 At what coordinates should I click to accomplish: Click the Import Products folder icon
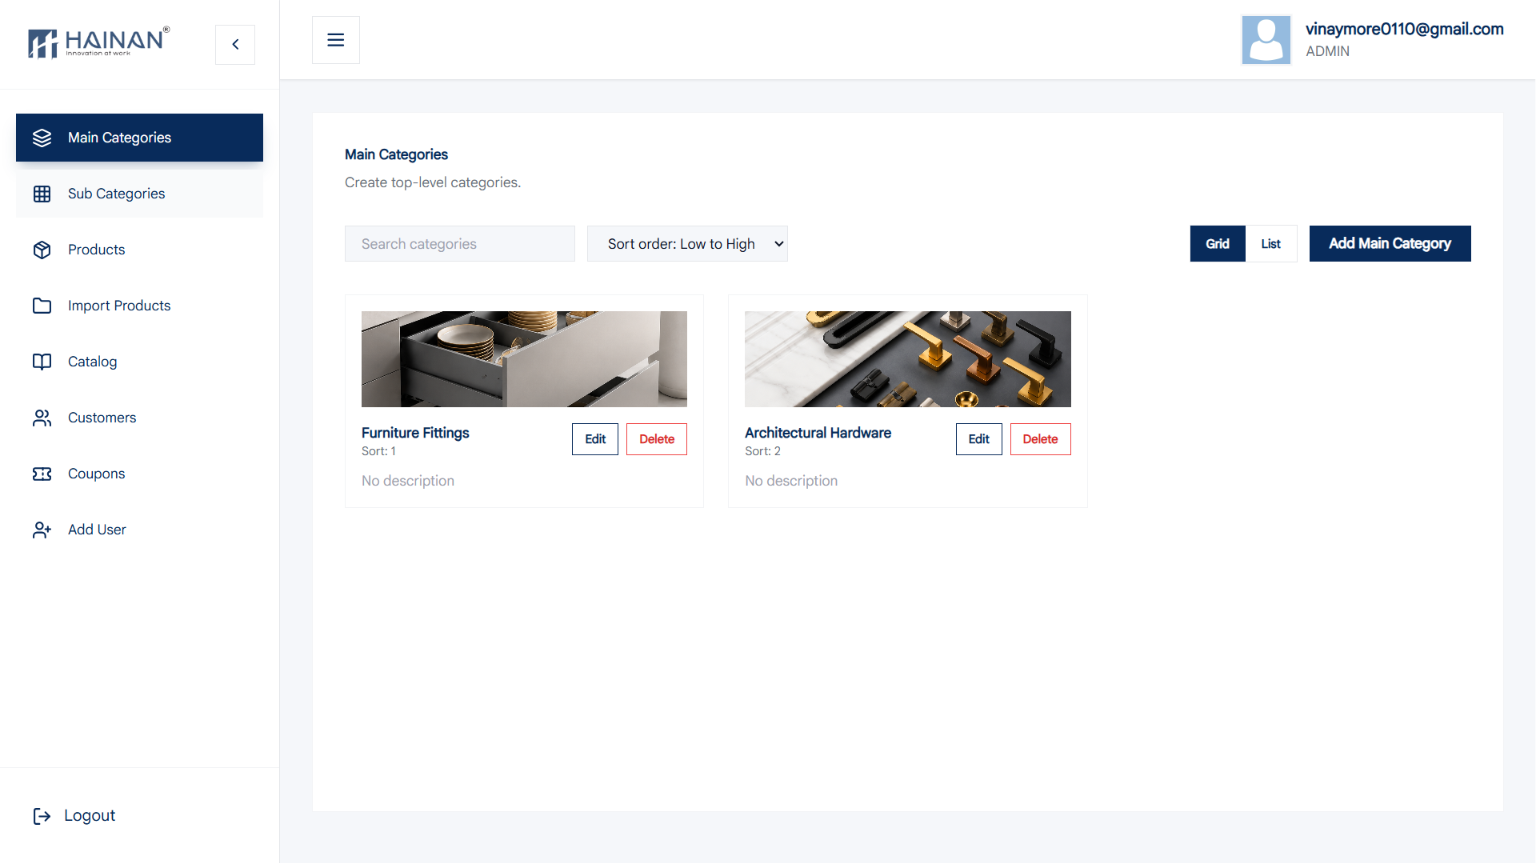42,306
